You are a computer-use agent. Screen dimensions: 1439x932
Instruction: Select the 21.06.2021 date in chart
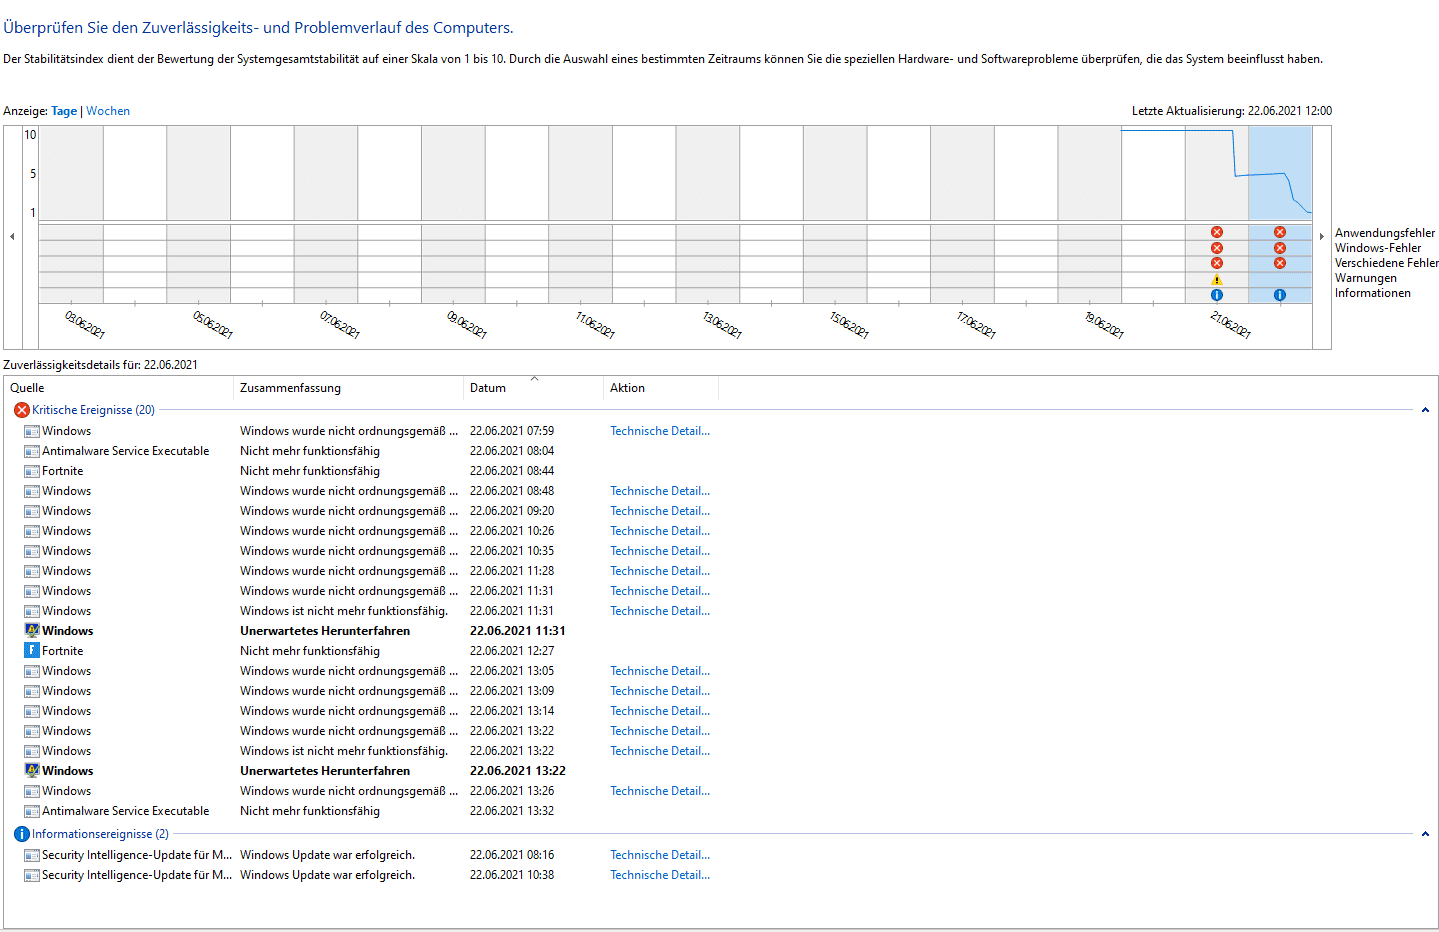click(x=1231, y=324)
